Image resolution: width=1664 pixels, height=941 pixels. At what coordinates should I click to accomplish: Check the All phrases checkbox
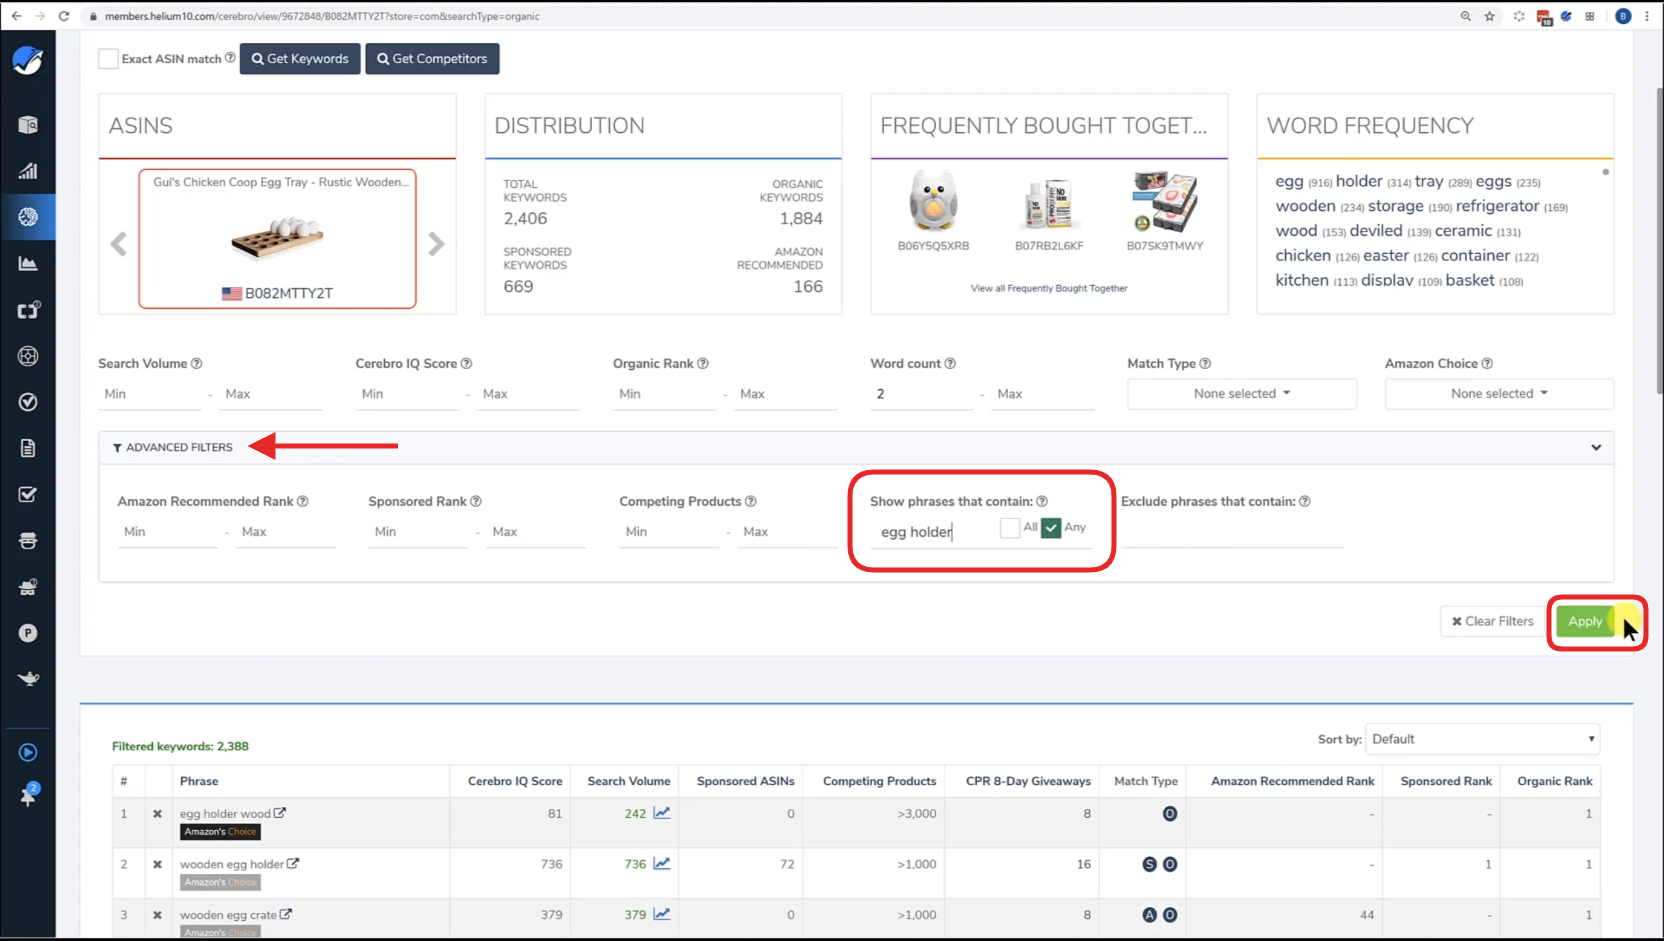[1010, 528]
